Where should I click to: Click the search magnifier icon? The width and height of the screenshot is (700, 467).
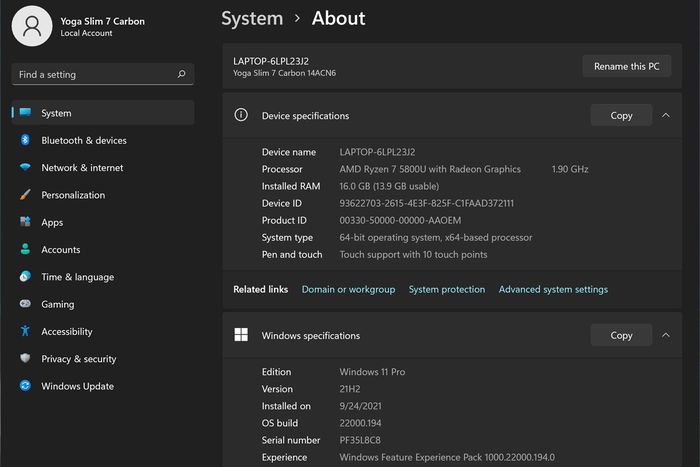click(181, 74)
